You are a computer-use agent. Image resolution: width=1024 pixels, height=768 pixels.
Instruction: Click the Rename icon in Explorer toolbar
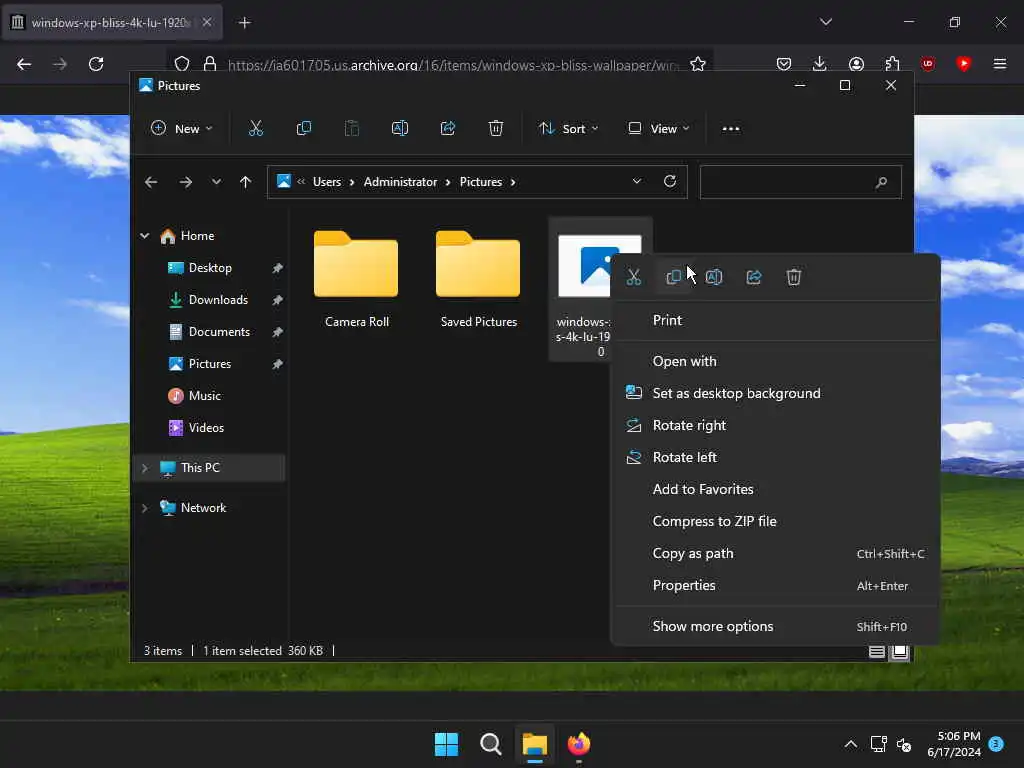click(x=400, y=129)
